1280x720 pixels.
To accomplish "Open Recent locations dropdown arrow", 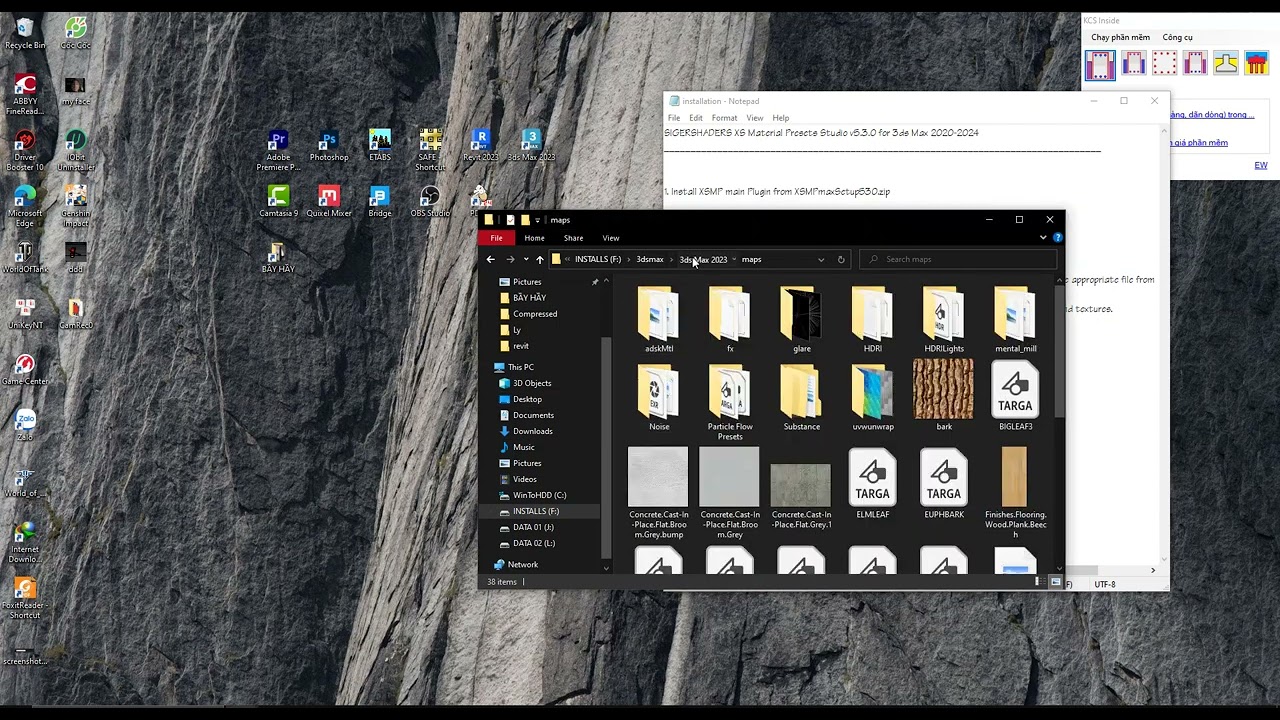I will point(526,259).
